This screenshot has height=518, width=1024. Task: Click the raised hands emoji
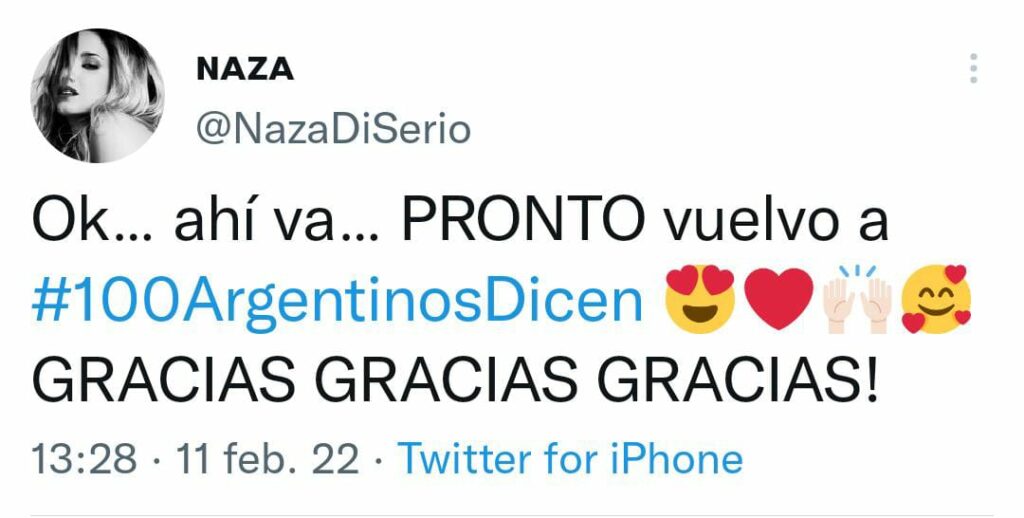(857, 299)
